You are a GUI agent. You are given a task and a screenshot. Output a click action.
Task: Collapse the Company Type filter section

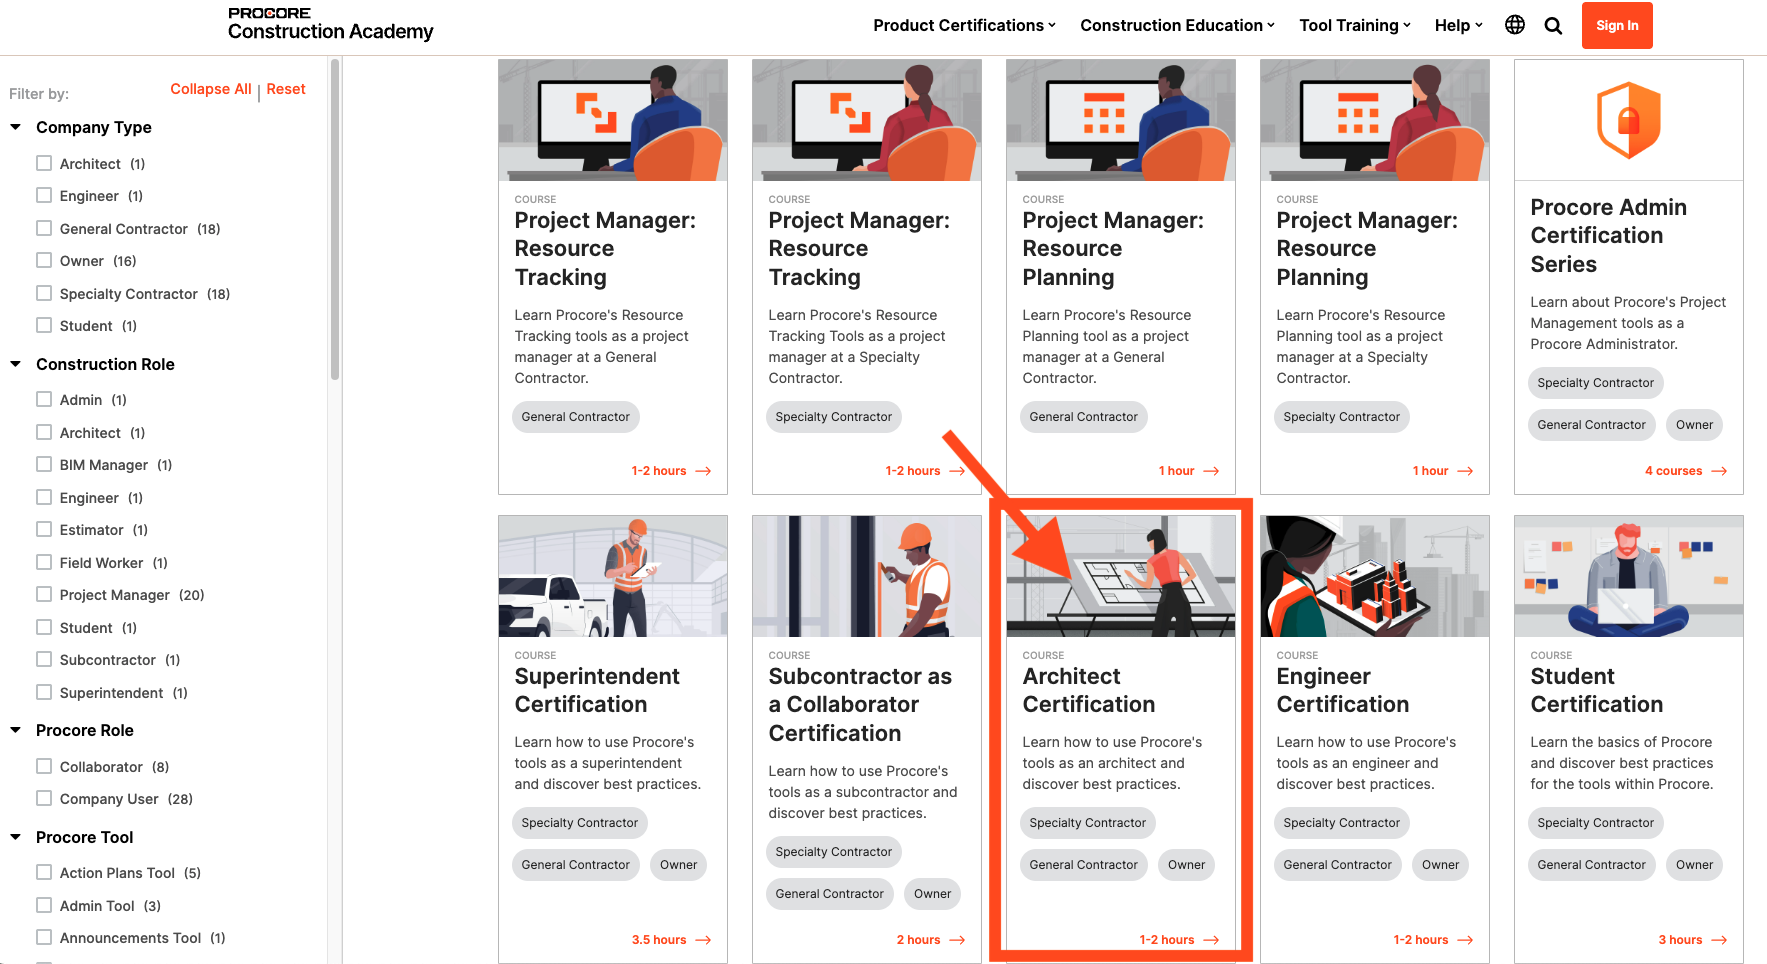[x=16, y=127]
